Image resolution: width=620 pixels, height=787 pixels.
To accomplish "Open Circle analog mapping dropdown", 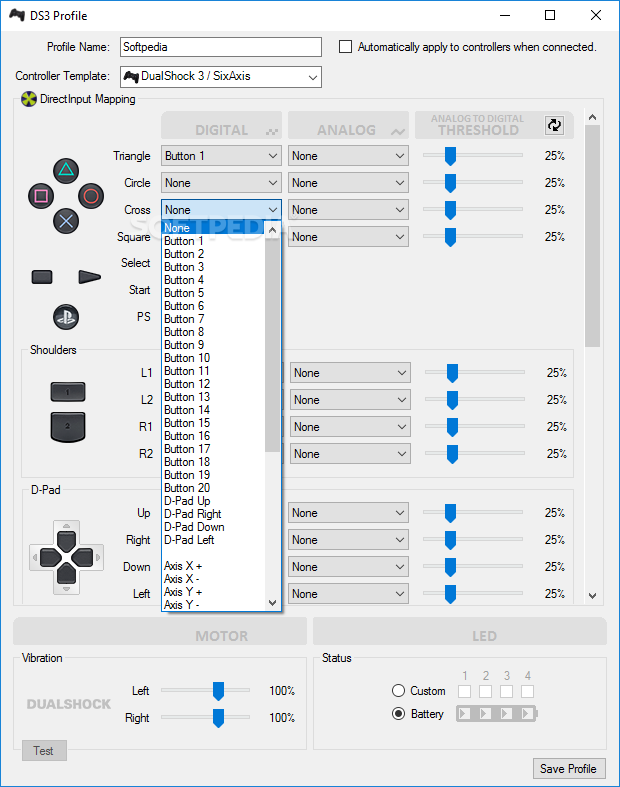I will click(x=348, y=183).
